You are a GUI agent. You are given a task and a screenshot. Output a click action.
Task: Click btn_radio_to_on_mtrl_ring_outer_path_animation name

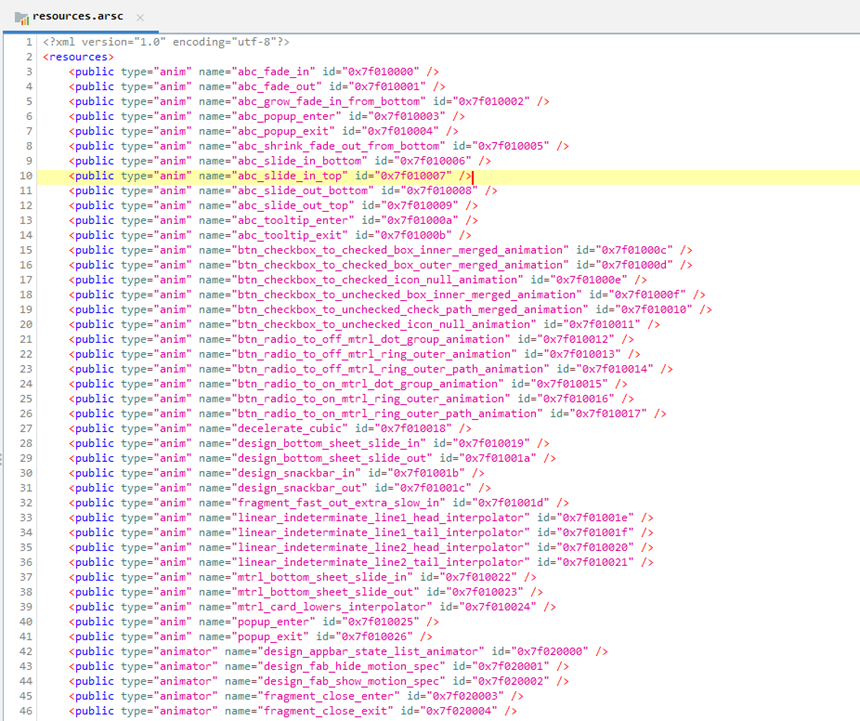(x=387, y=413)
